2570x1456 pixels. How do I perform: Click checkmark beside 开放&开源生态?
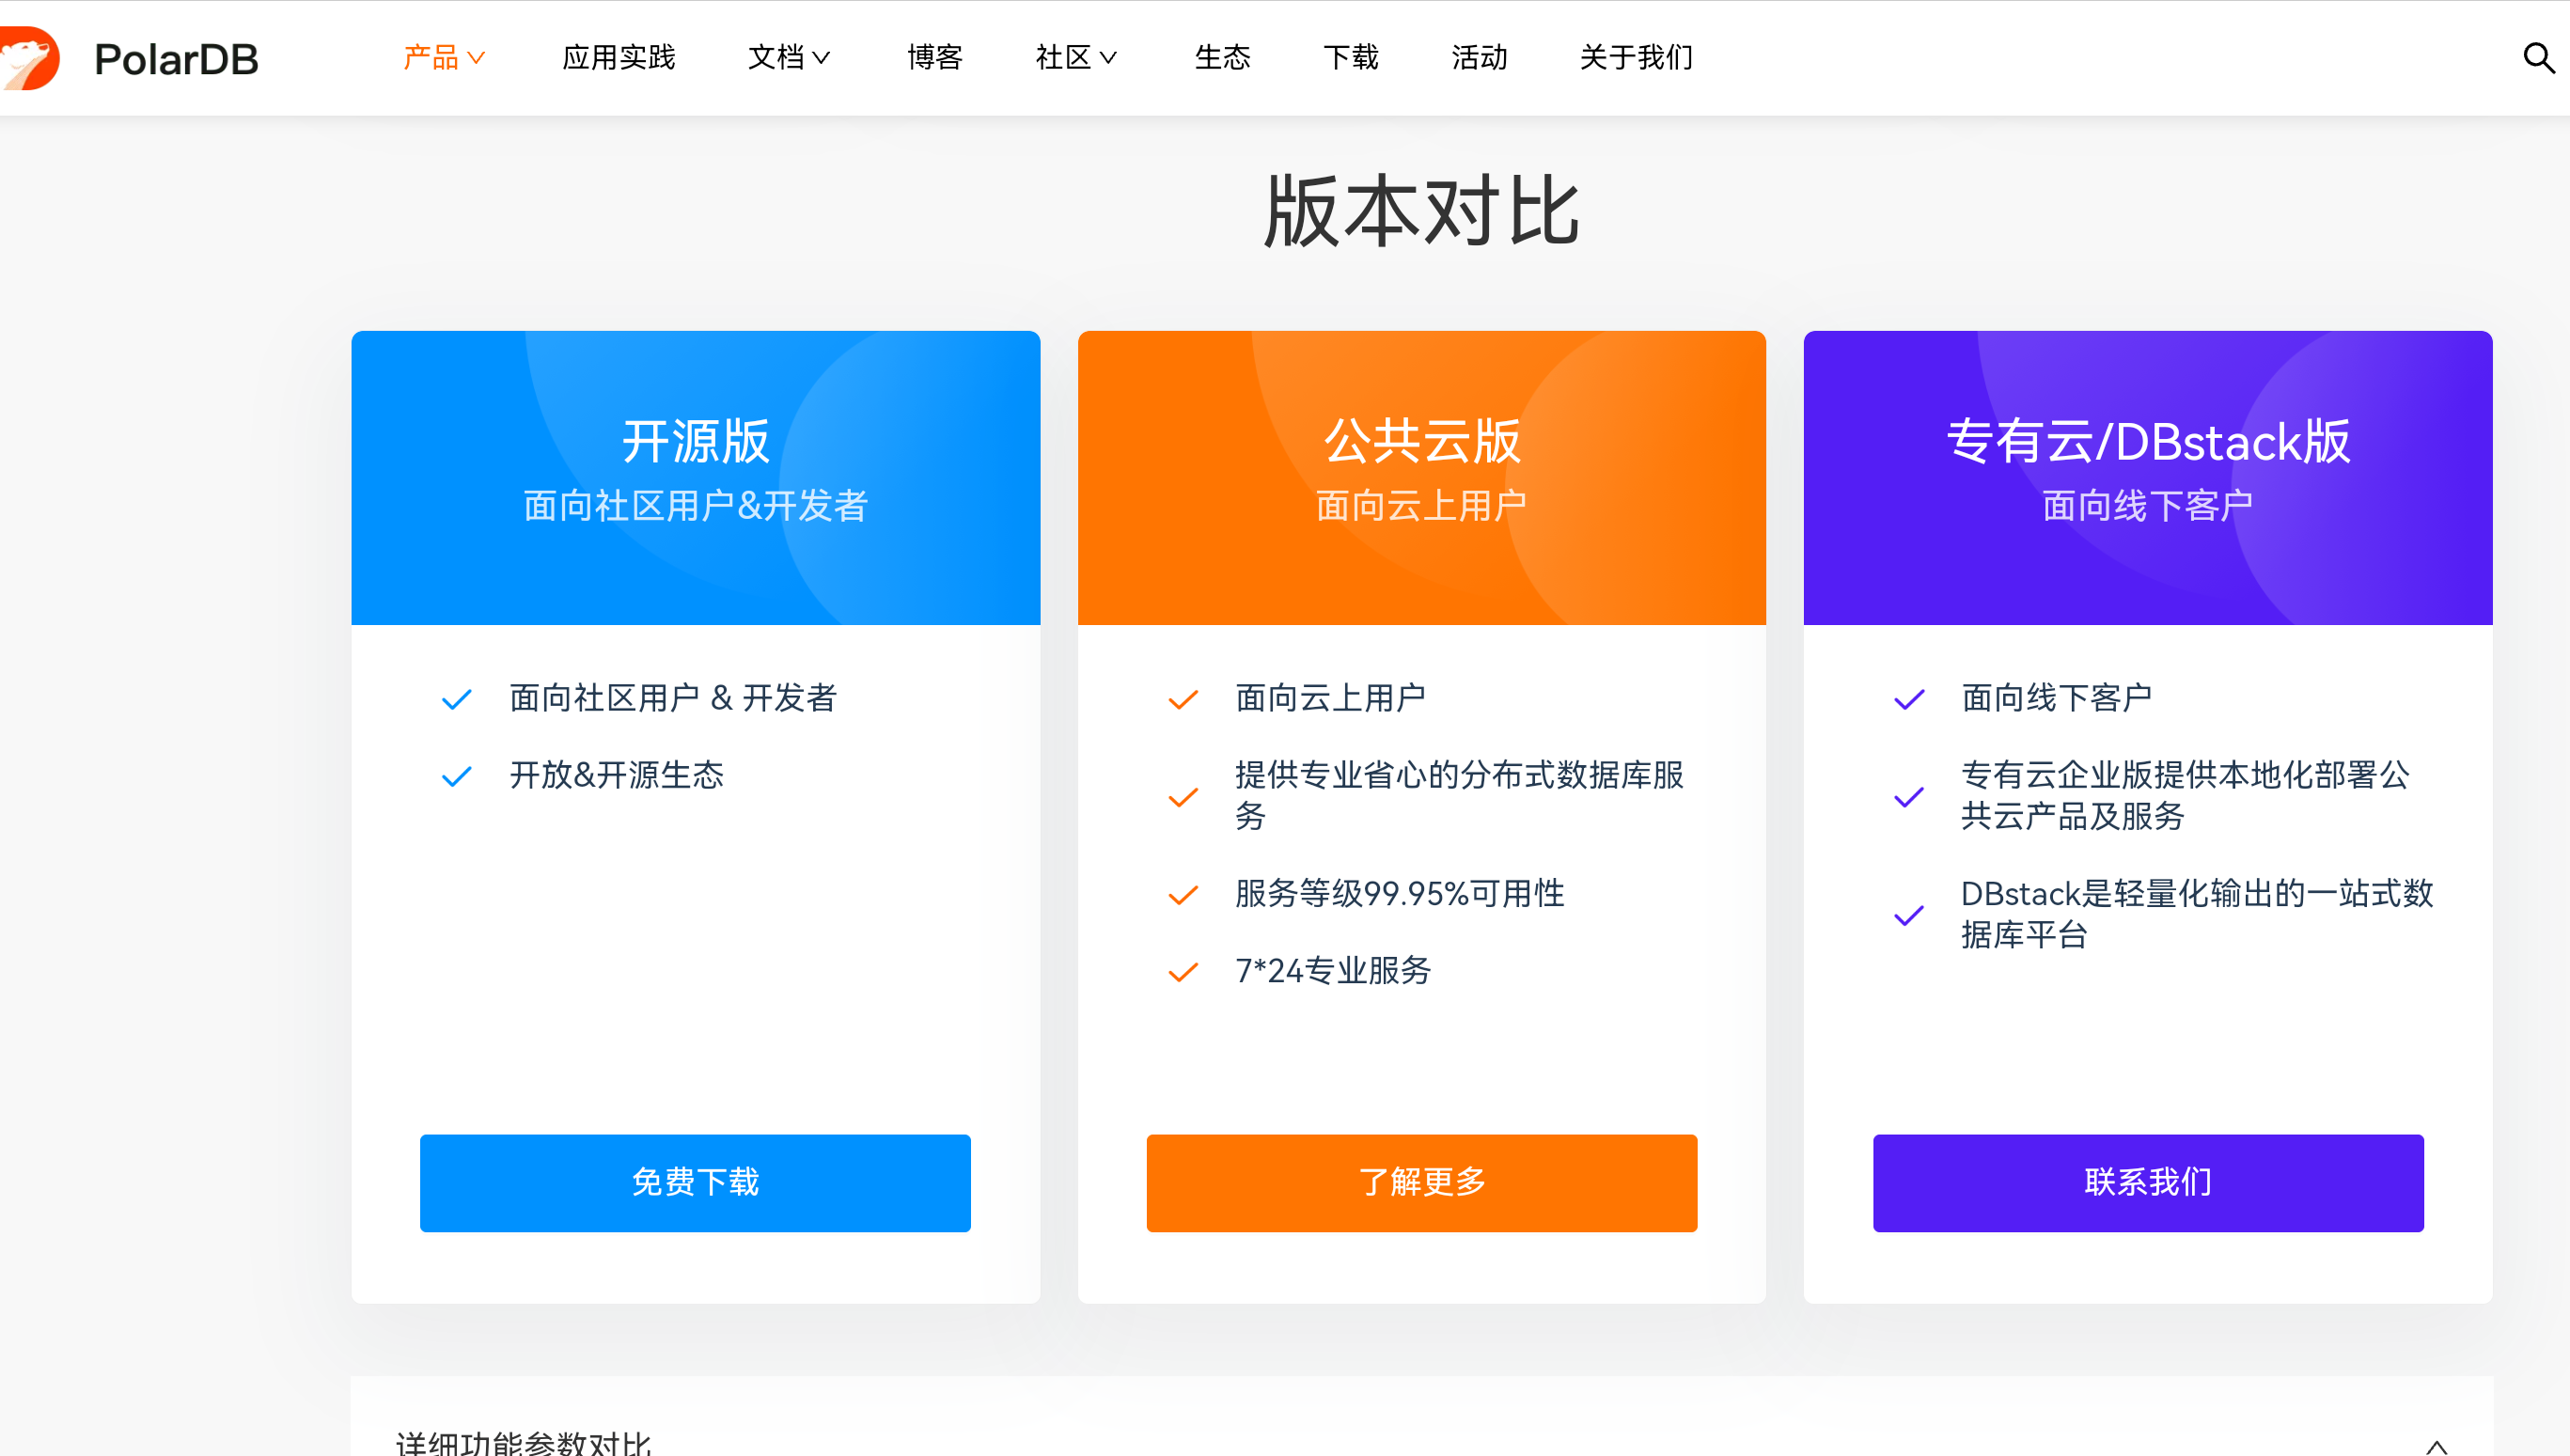pyautogui.click(x=457, y=776)
